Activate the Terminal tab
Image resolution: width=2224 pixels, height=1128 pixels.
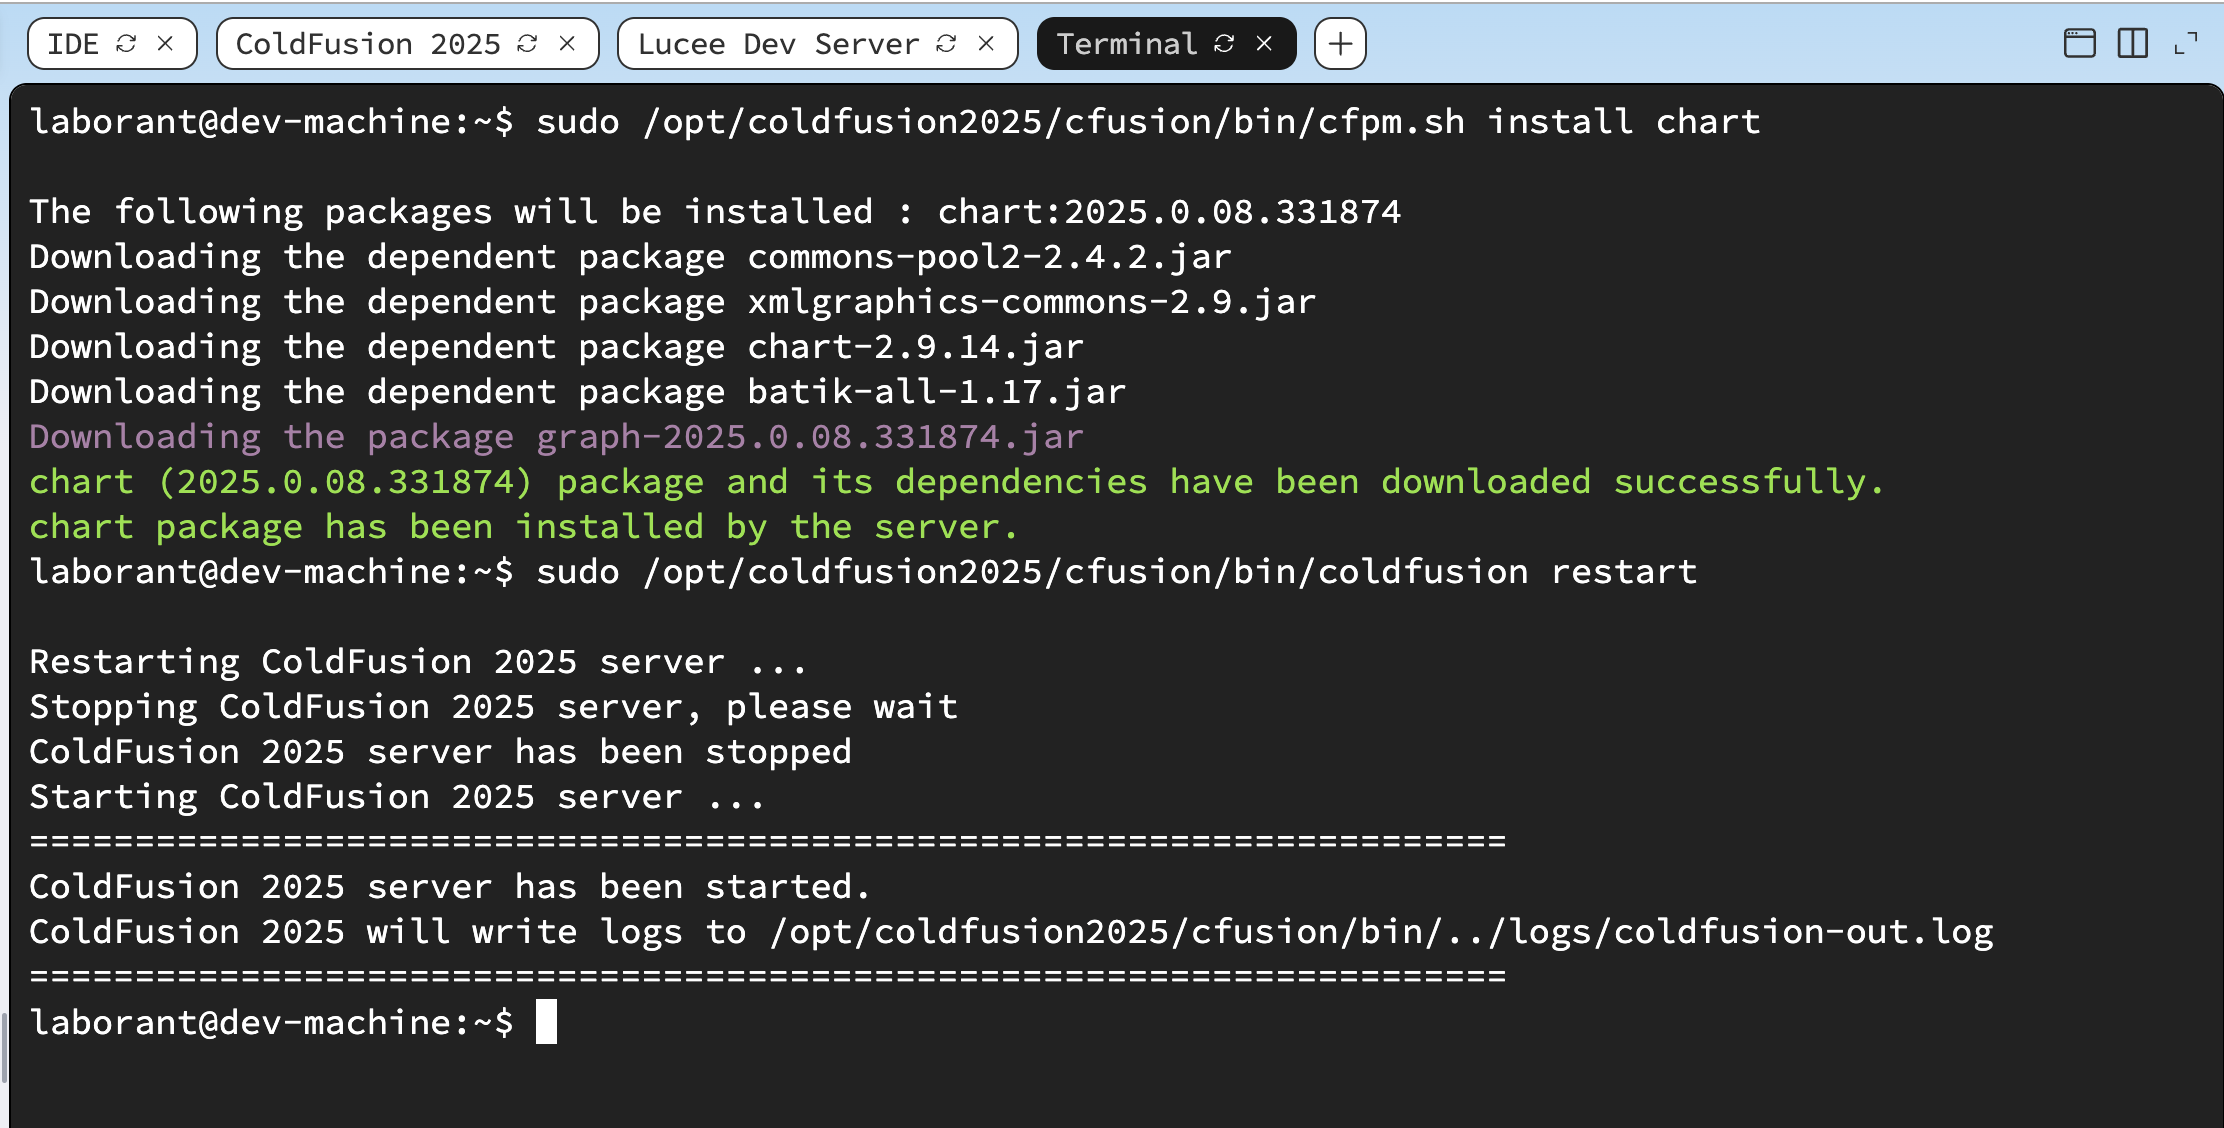[1127, 44]
